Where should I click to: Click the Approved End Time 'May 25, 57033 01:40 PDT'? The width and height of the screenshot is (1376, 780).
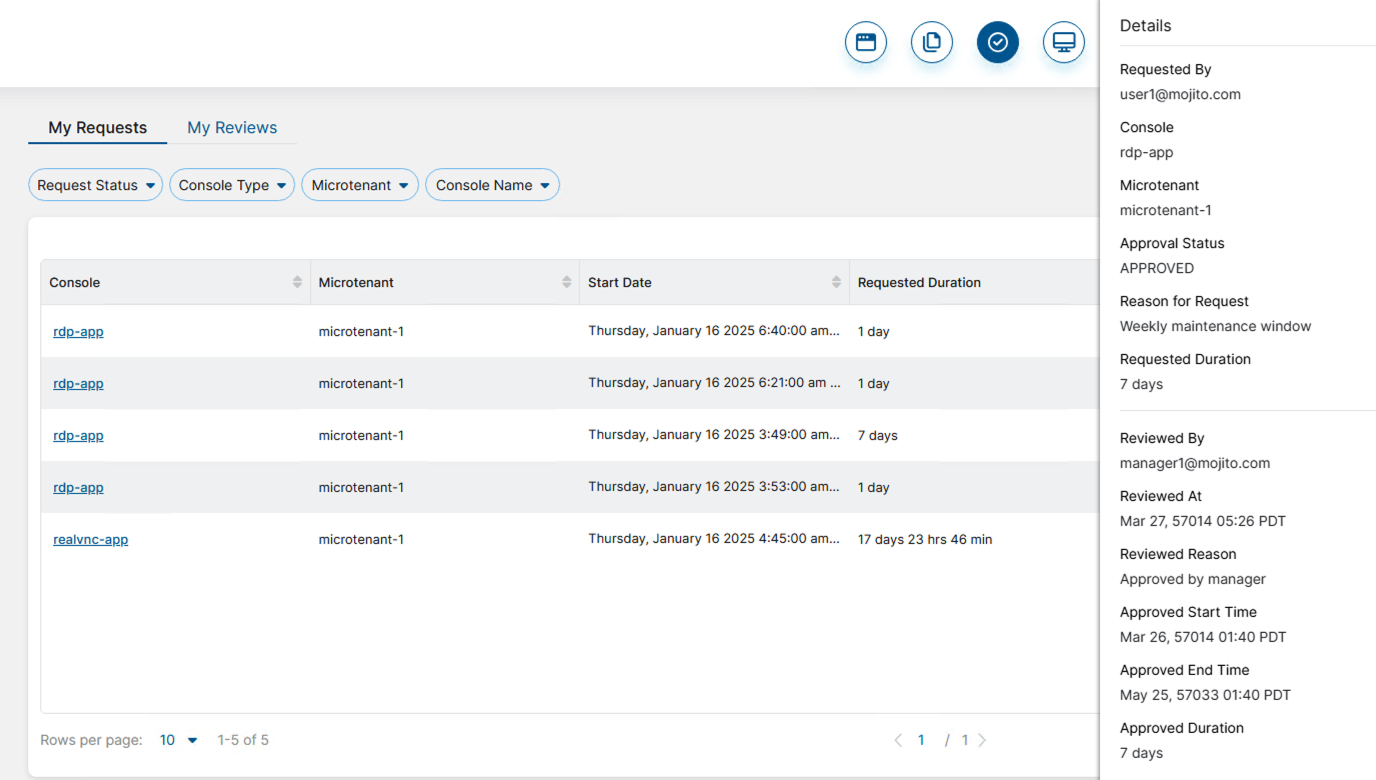click(1205, 696)
